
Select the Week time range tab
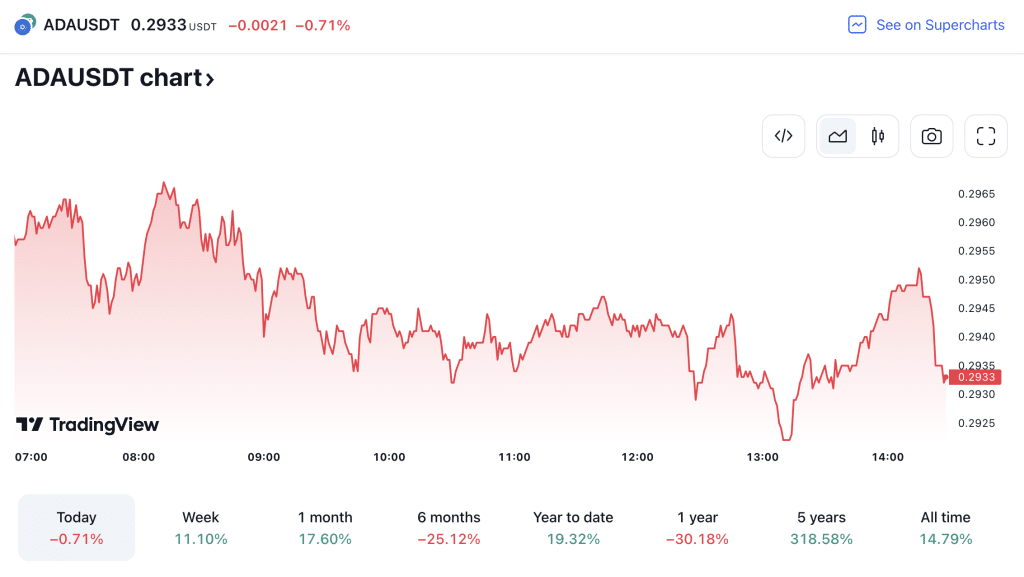[201, 527]
